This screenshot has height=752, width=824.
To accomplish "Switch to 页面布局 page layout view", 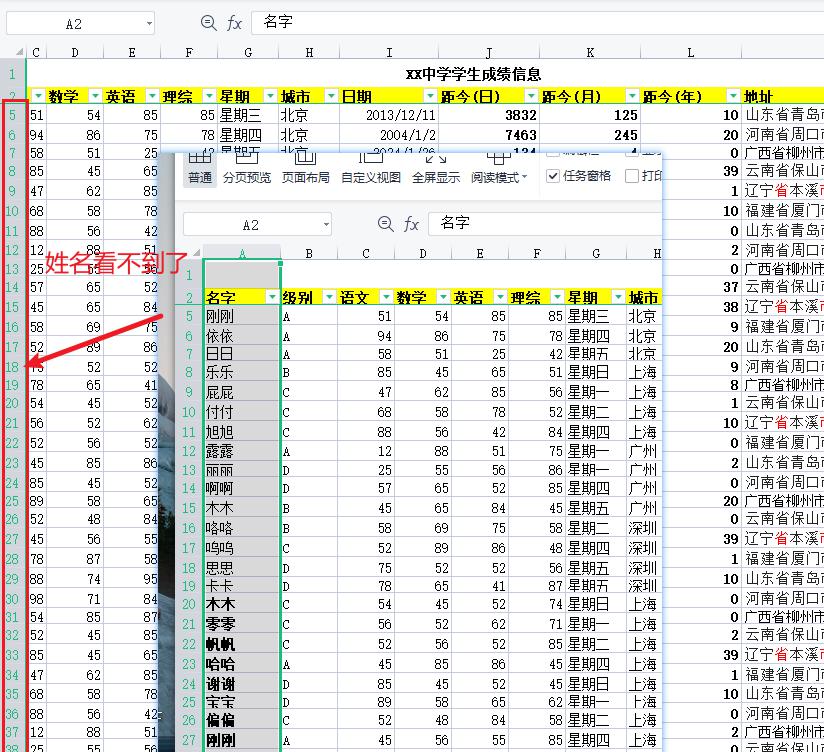I will 306,168.
